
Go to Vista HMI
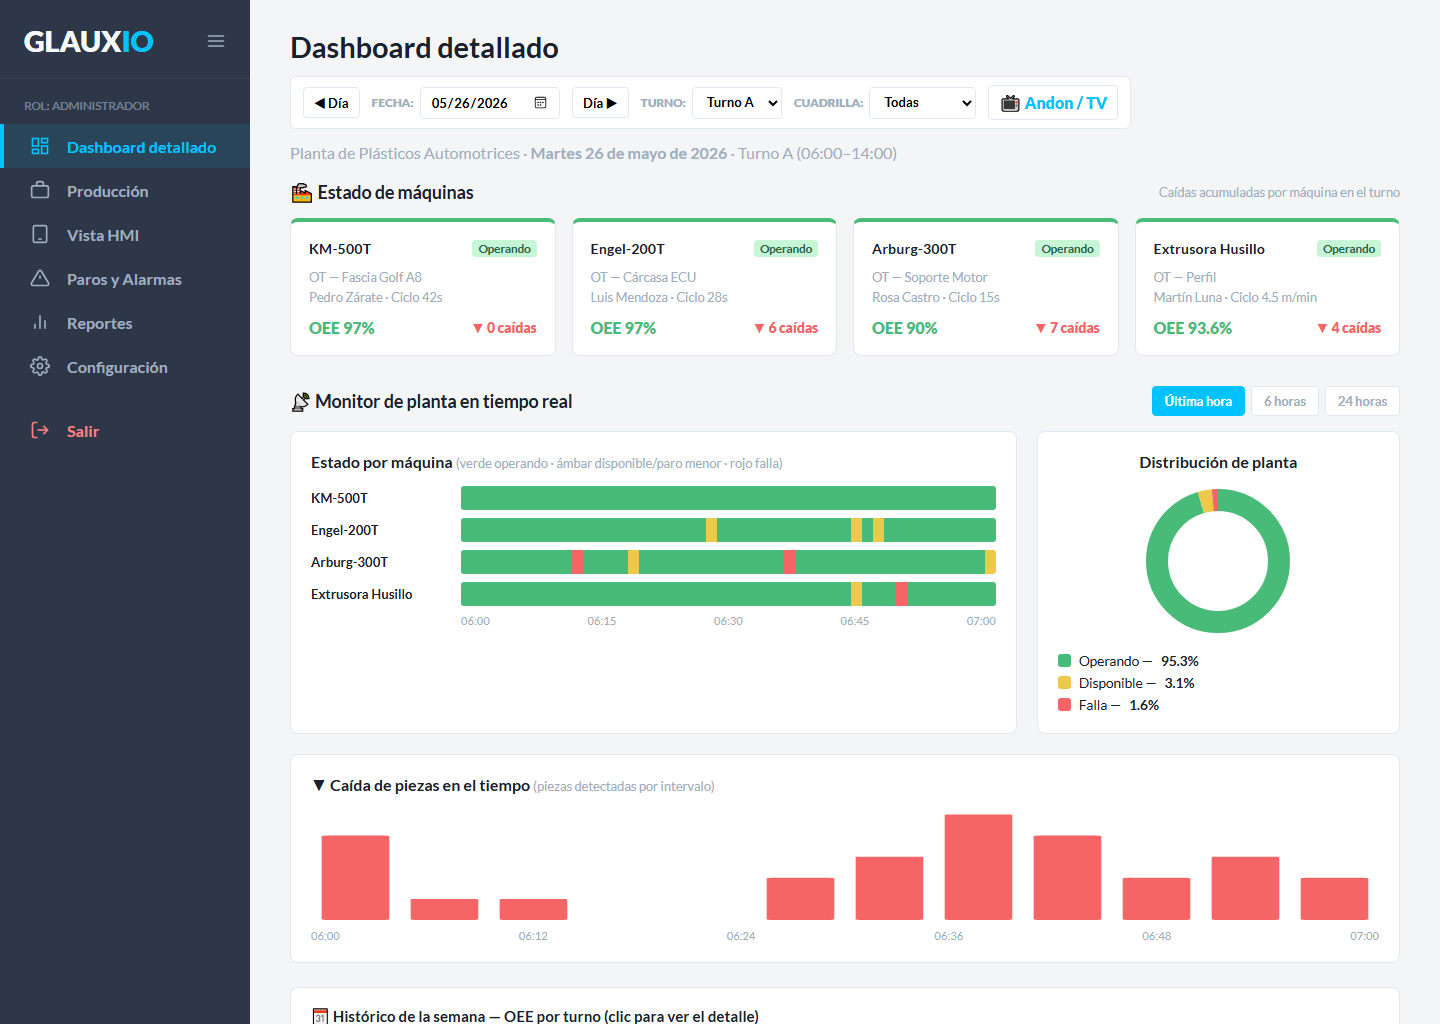point(125,234)
